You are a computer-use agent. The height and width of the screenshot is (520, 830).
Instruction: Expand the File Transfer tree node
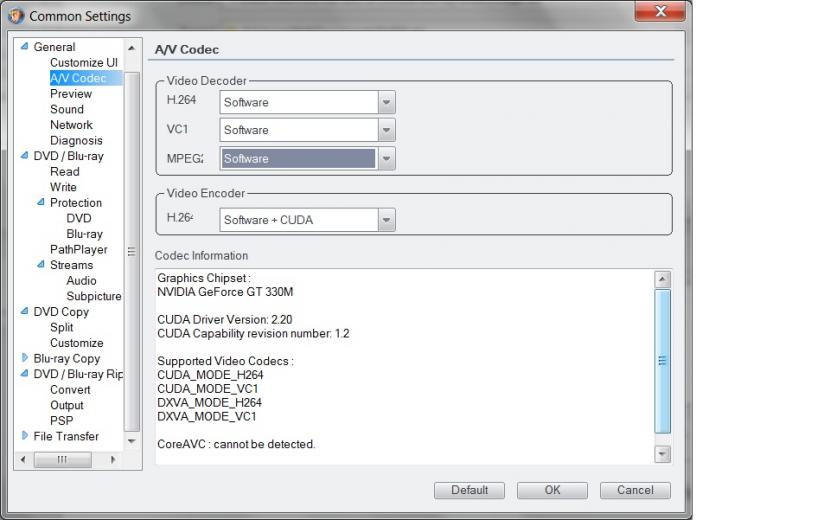(x=24, y=436)
